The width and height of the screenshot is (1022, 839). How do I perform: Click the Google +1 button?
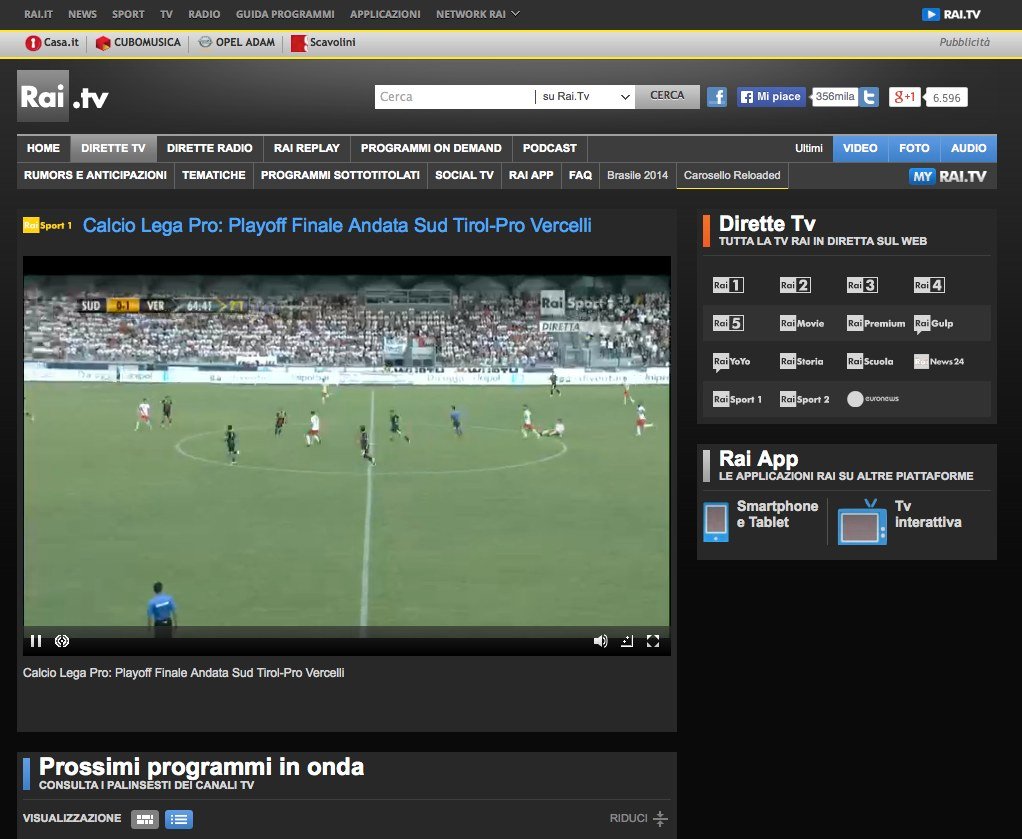(905, 97)
